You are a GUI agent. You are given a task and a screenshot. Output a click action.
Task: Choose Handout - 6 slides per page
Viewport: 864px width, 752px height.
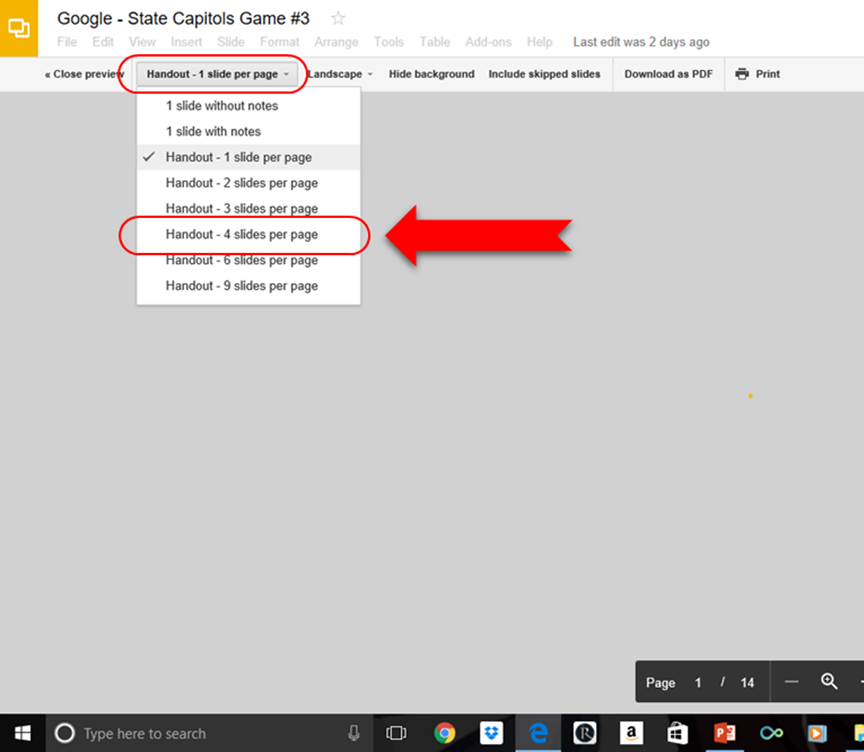(249, 260)
